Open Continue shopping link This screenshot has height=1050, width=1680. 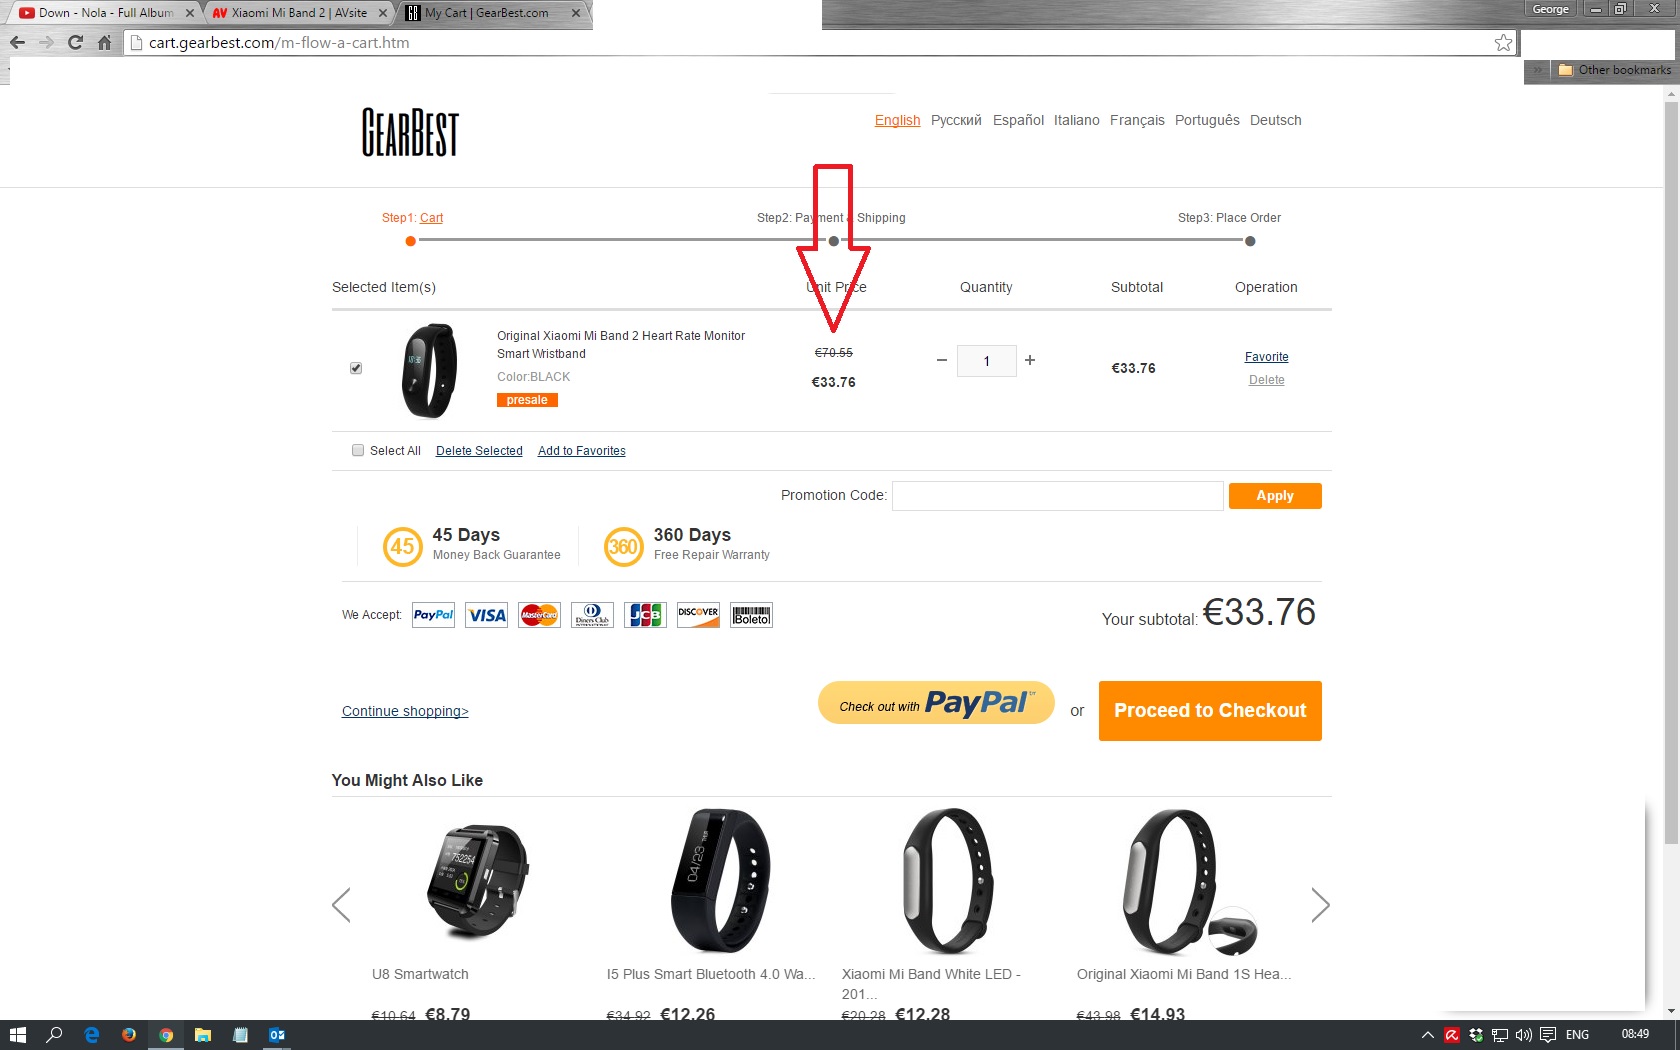(x=405, y=711)
